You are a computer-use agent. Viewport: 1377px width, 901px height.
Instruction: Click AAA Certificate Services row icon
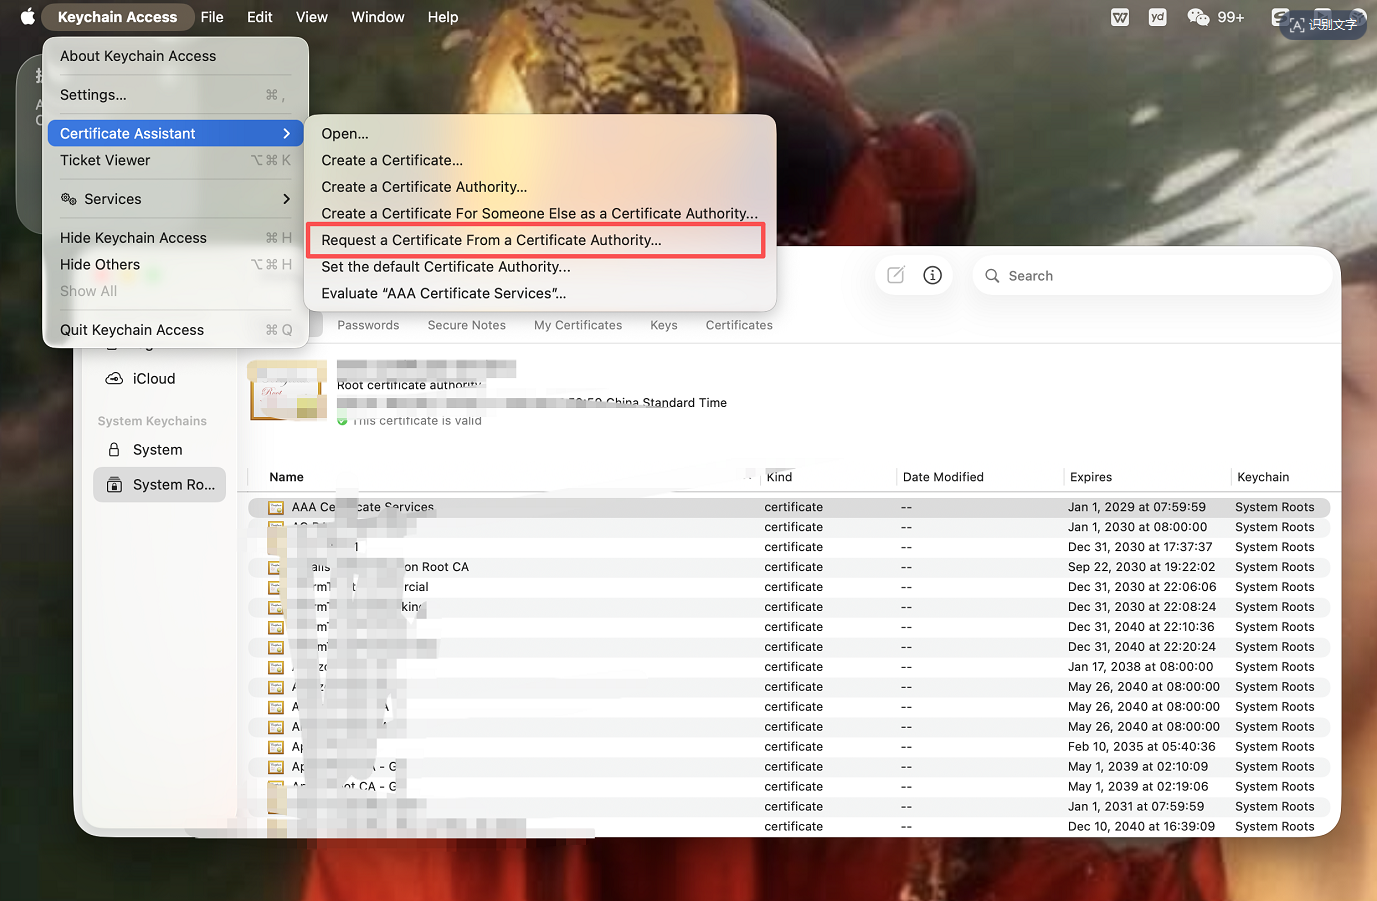click(x=276, y=508)
